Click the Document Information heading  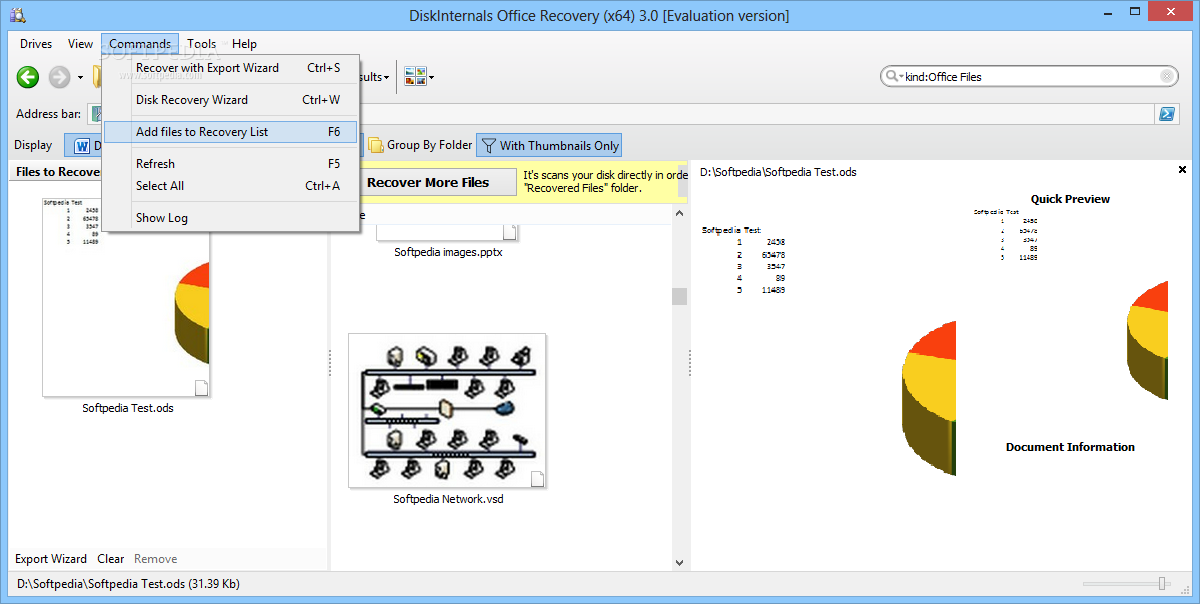point(1070,447)
